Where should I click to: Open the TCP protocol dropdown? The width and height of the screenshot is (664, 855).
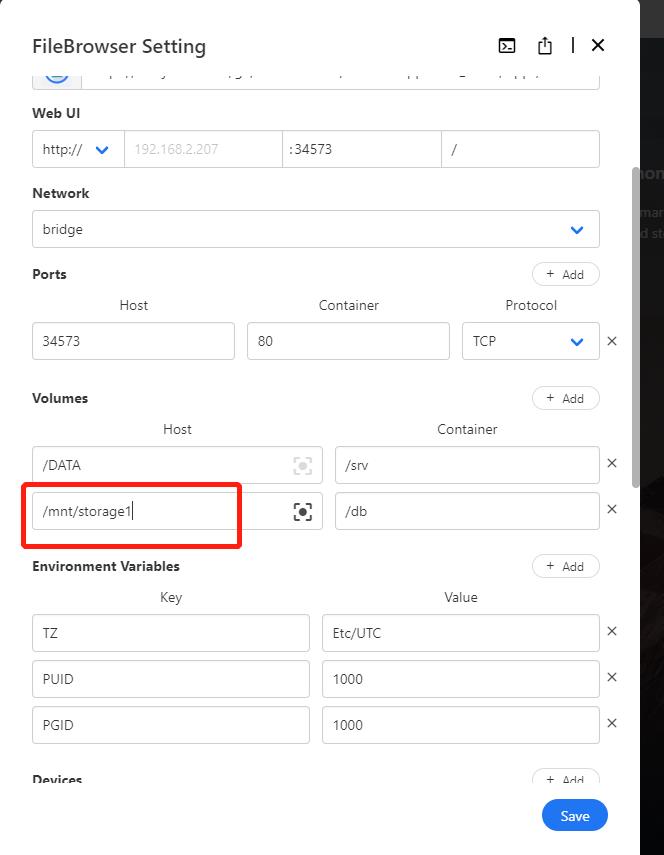(531, 341)
